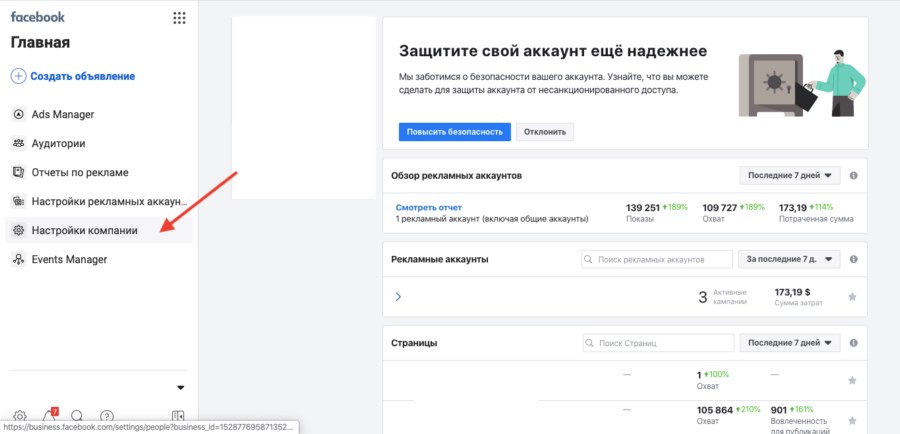Click the Настройки компании gear icon
This screenshot has width=900, height=434.
[18, 231]
